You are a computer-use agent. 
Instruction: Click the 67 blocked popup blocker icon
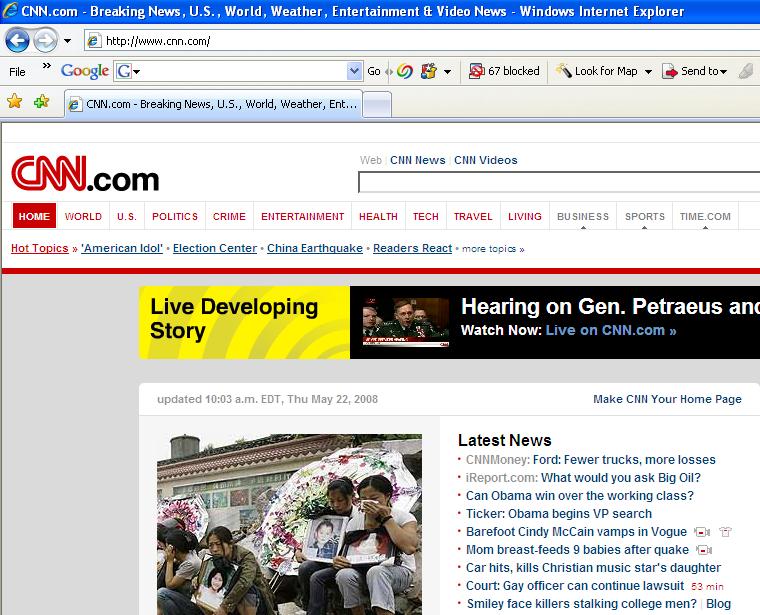point(476,71)
